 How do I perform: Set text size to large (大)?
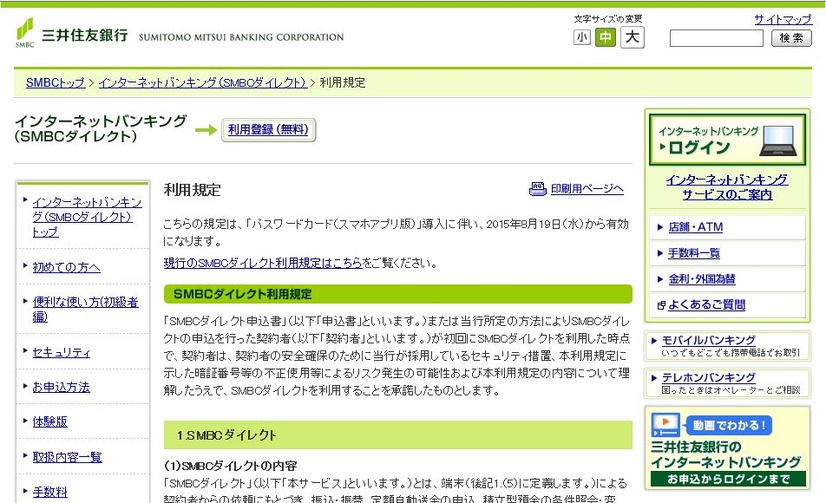632,37
